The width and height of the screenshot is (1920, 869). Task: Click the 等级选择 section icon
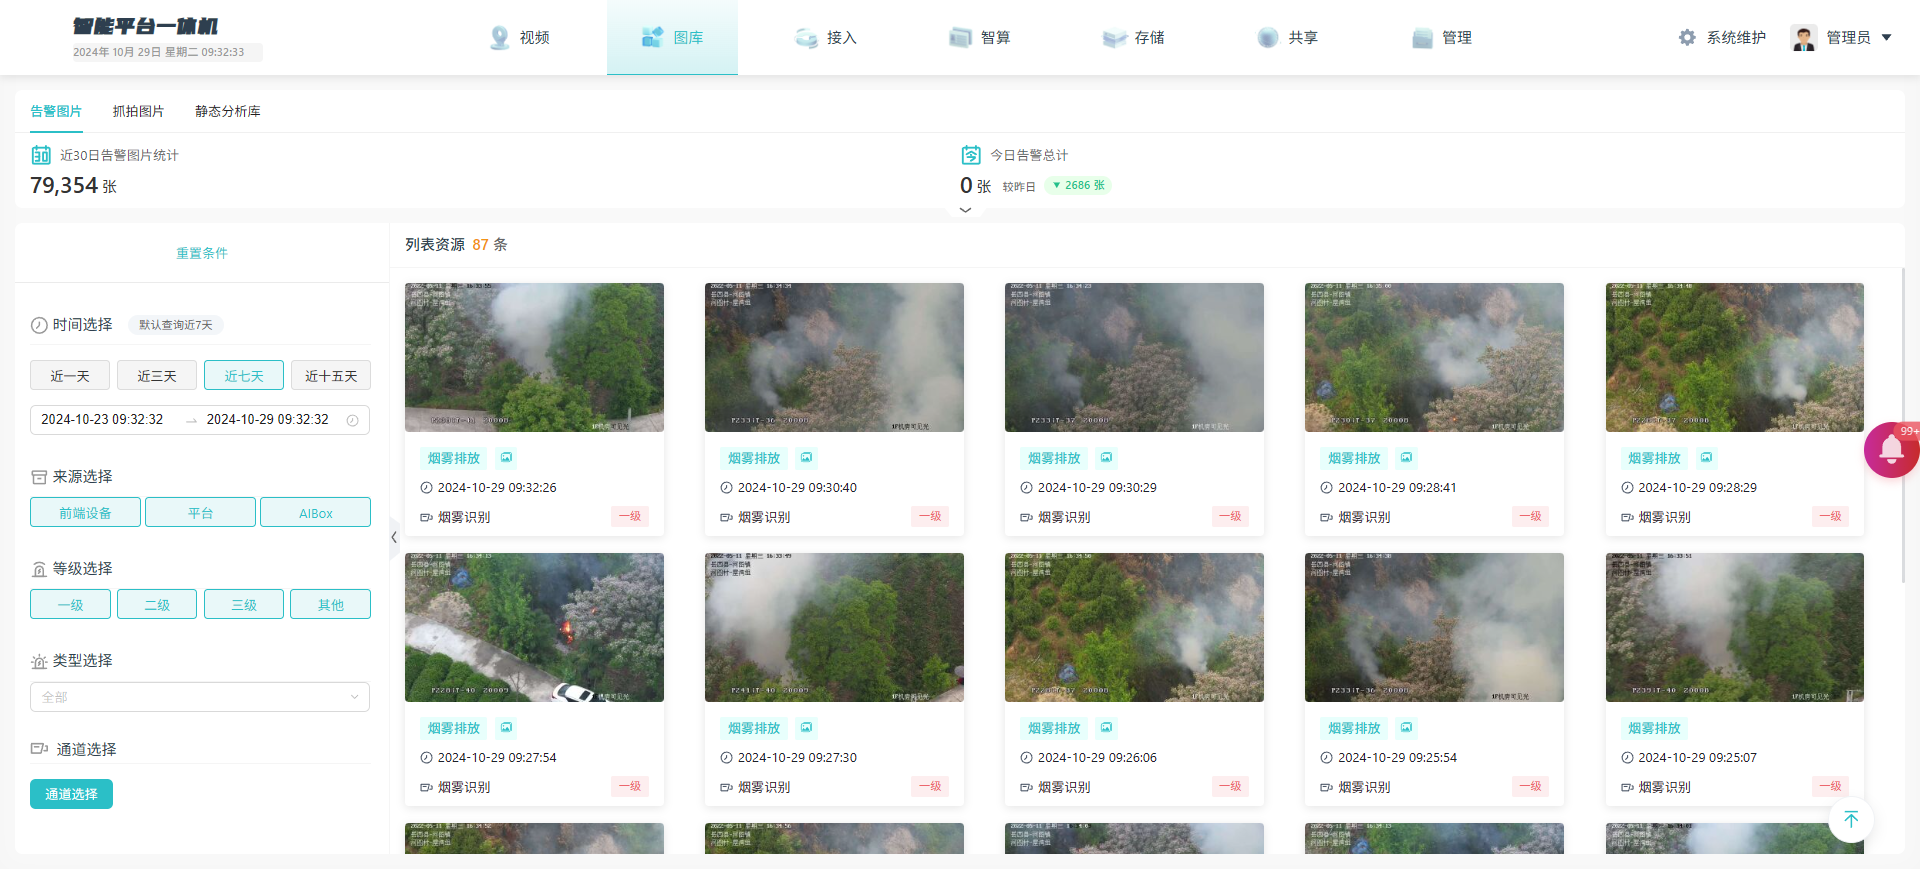[x=39, y=569]
